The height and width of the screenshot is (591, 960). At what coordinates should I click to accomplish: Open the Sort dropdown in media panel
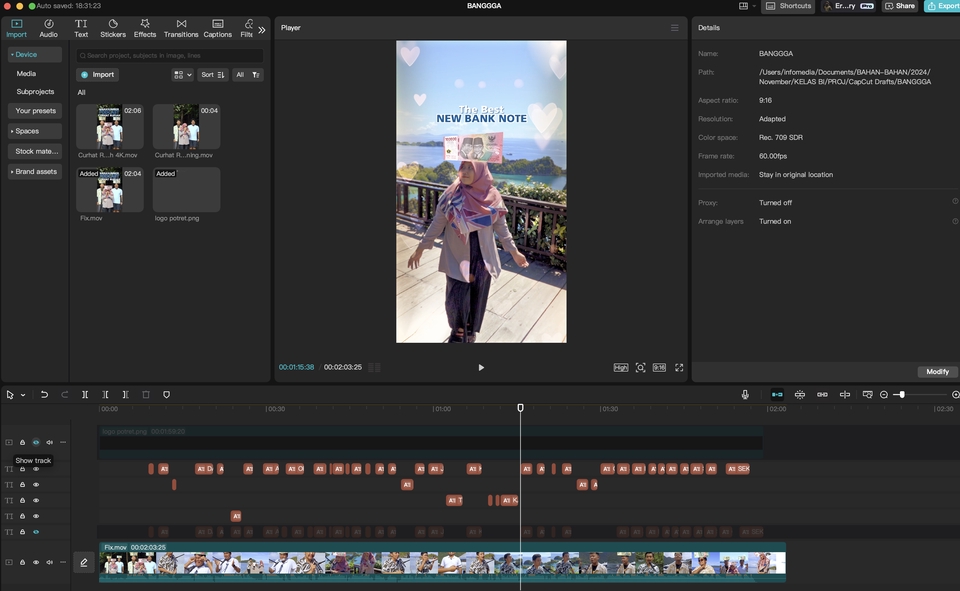coord(213,74)
